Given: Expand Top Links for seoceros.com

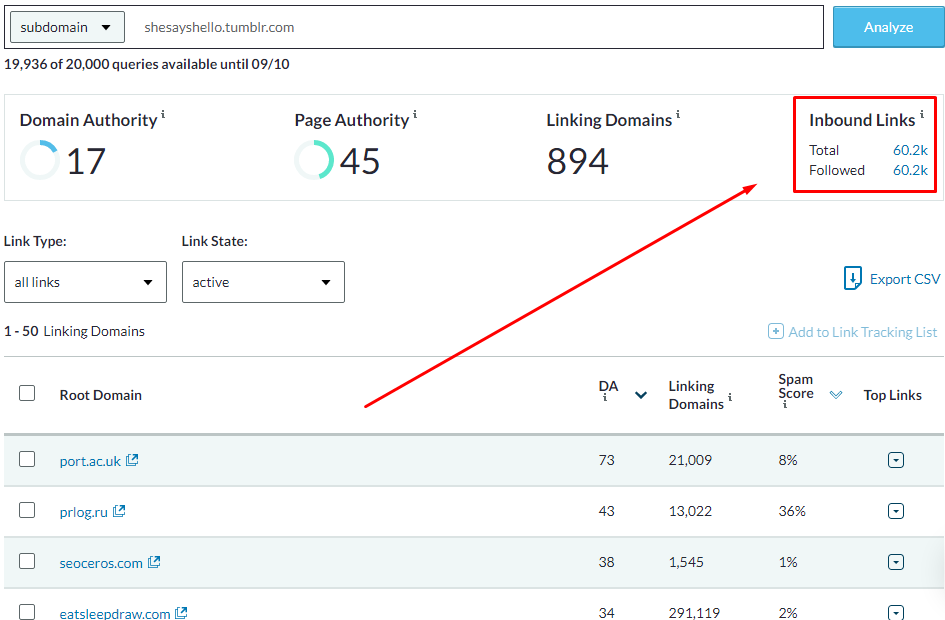Looking at the screenshot, I should [896, 562].
